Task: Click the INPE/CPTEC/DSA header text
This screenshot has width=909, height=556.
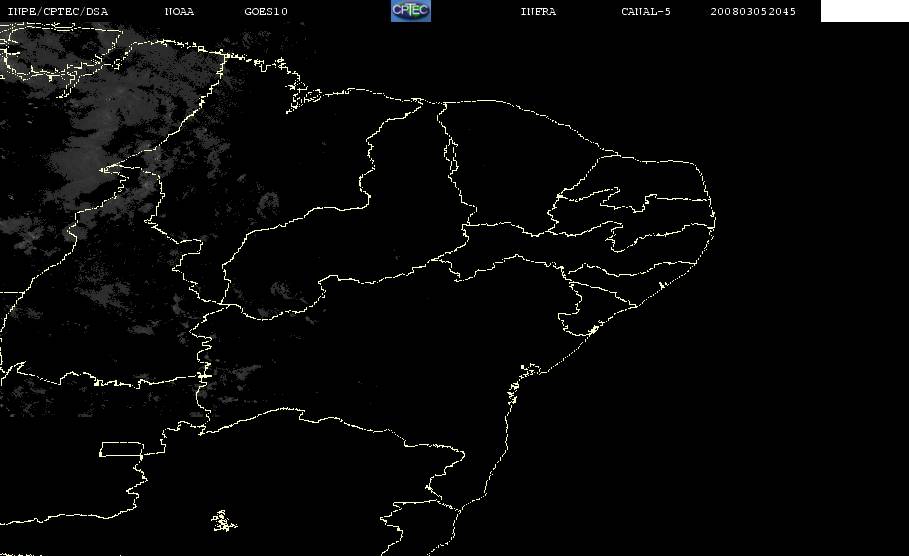Action: coord(57,12)
